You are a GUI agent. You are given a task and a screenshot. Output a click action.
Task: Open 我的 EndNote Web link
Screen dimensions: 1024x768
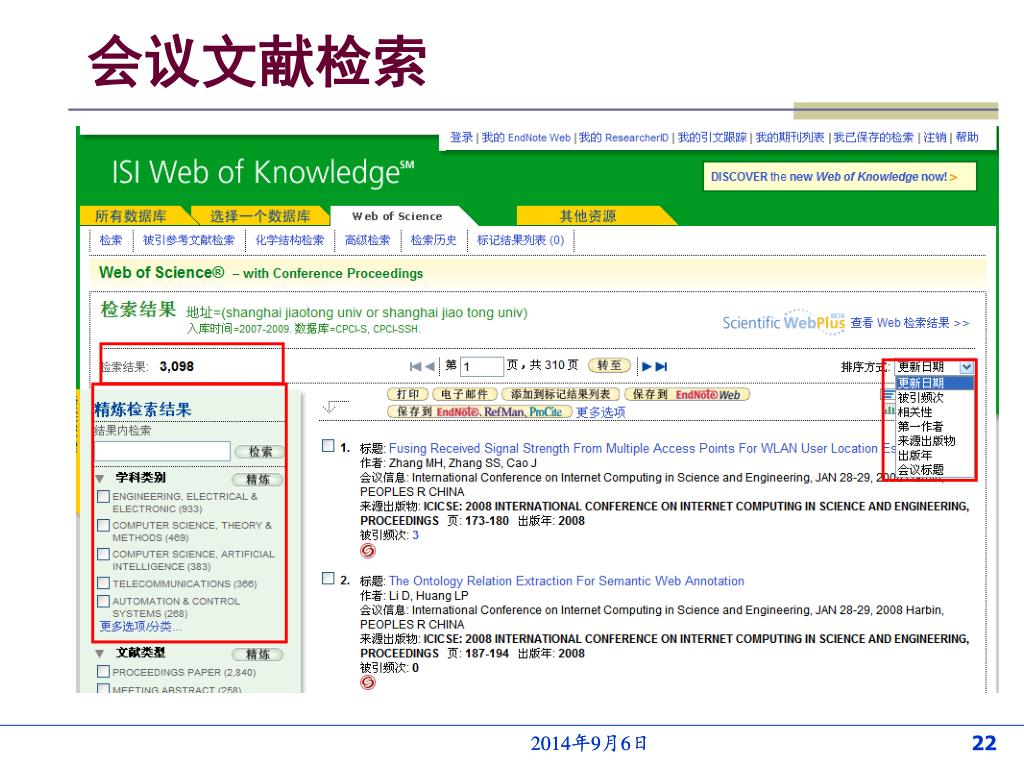(x=526, y=137)
